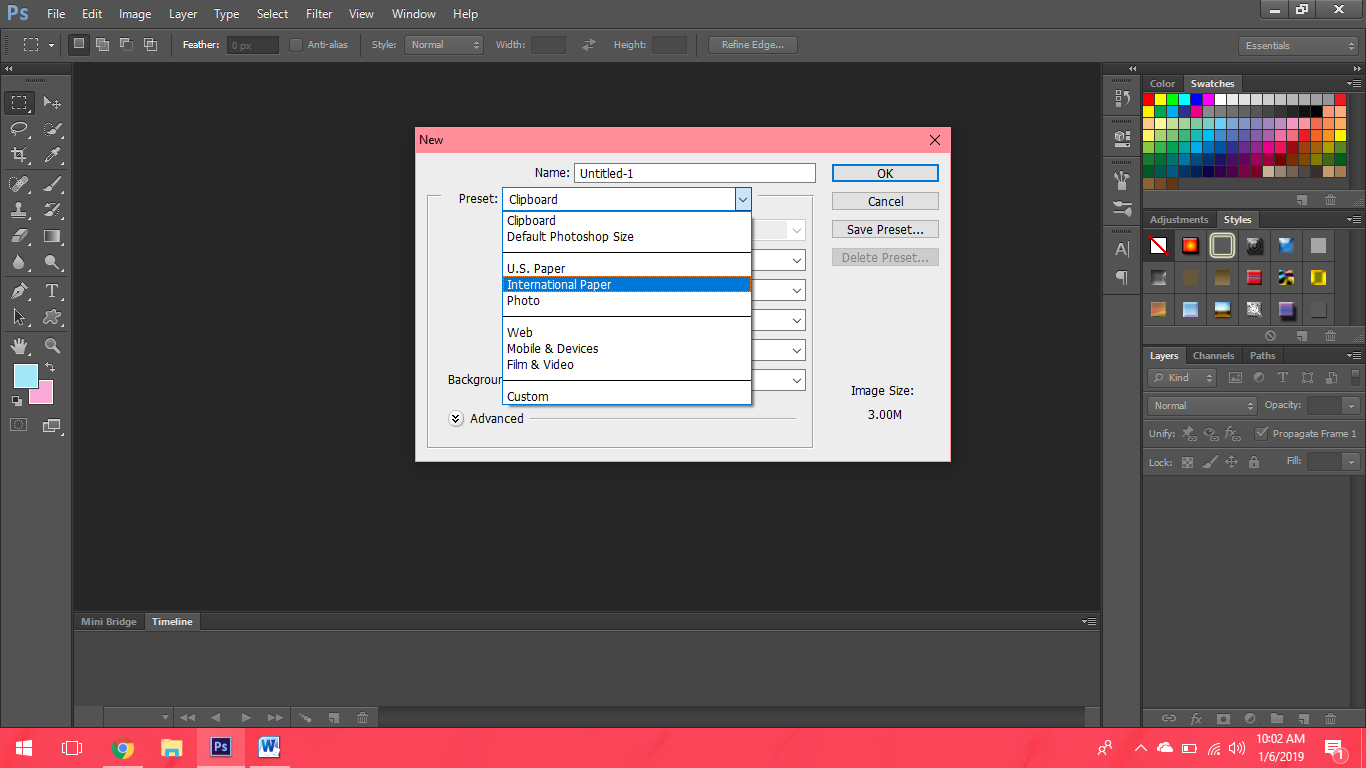Select the Hand tool
The image size is (1366, 768).
[19, 346]
